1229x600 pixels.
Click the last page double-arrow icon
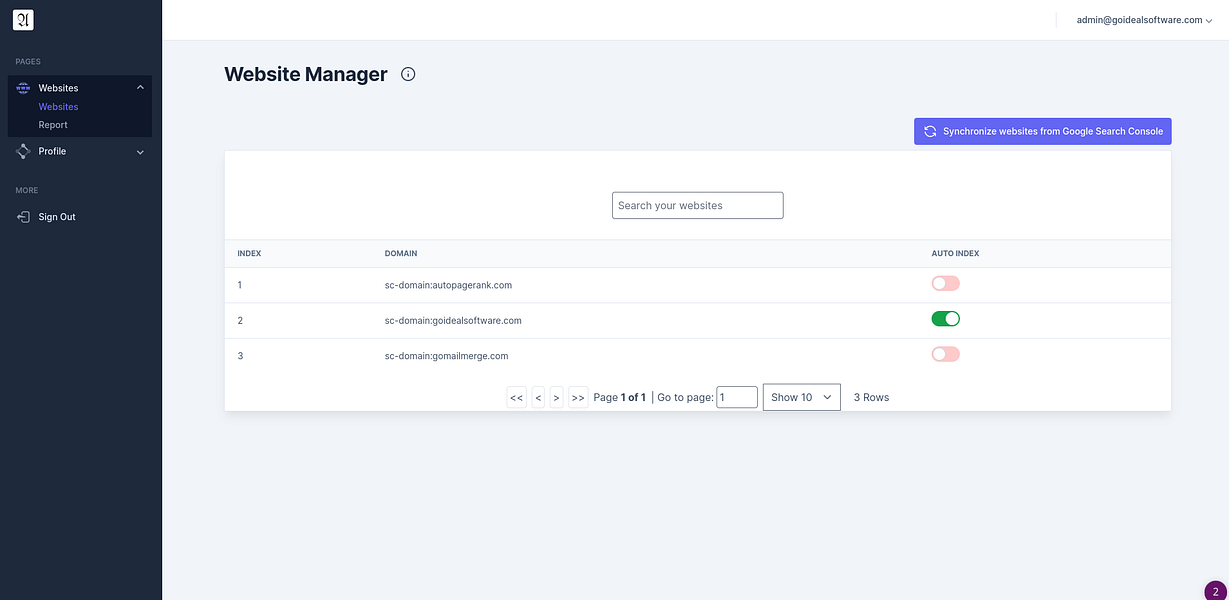[x=578, y=397]
